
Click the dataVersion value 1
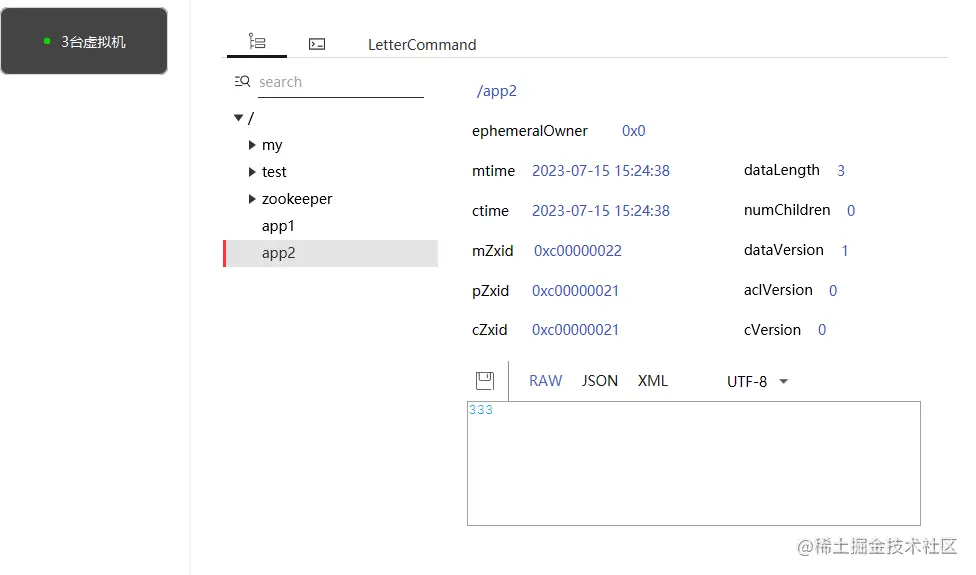[x=845, y=250]
